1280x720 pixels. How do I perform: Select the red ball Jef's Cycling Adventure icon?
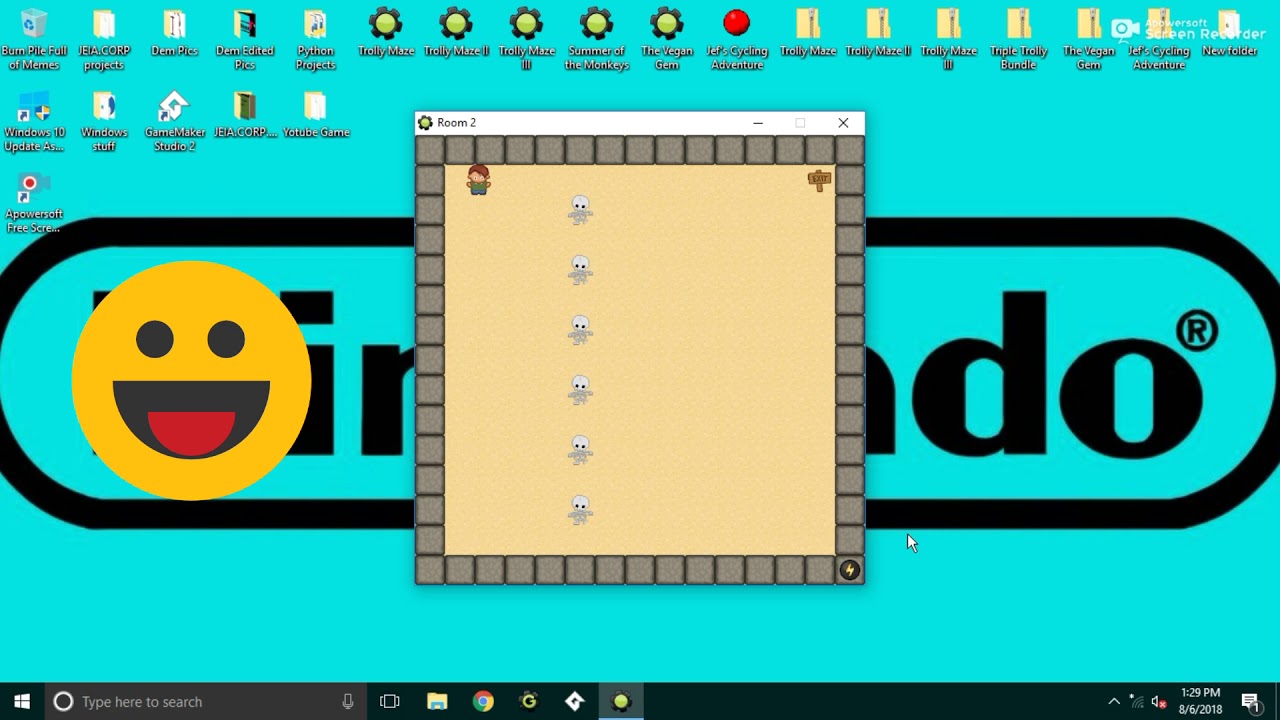[737, 40]
